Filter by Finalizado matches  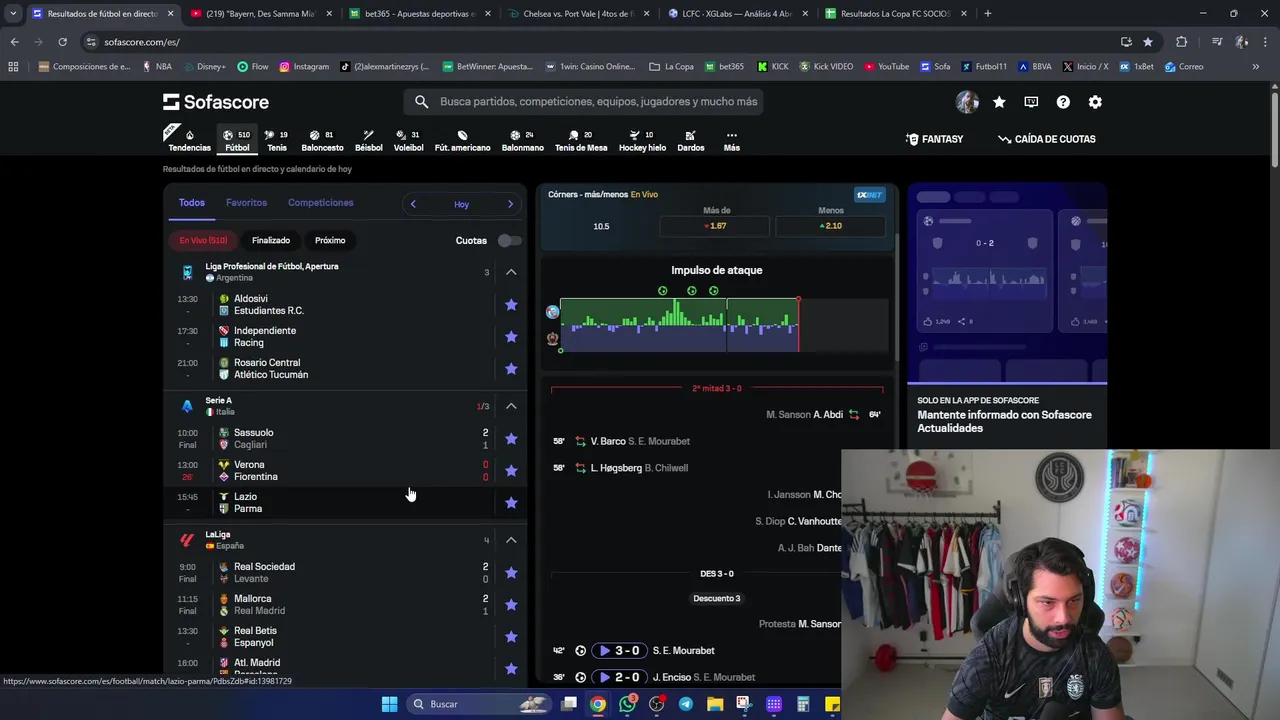click(x=271, y=240)
